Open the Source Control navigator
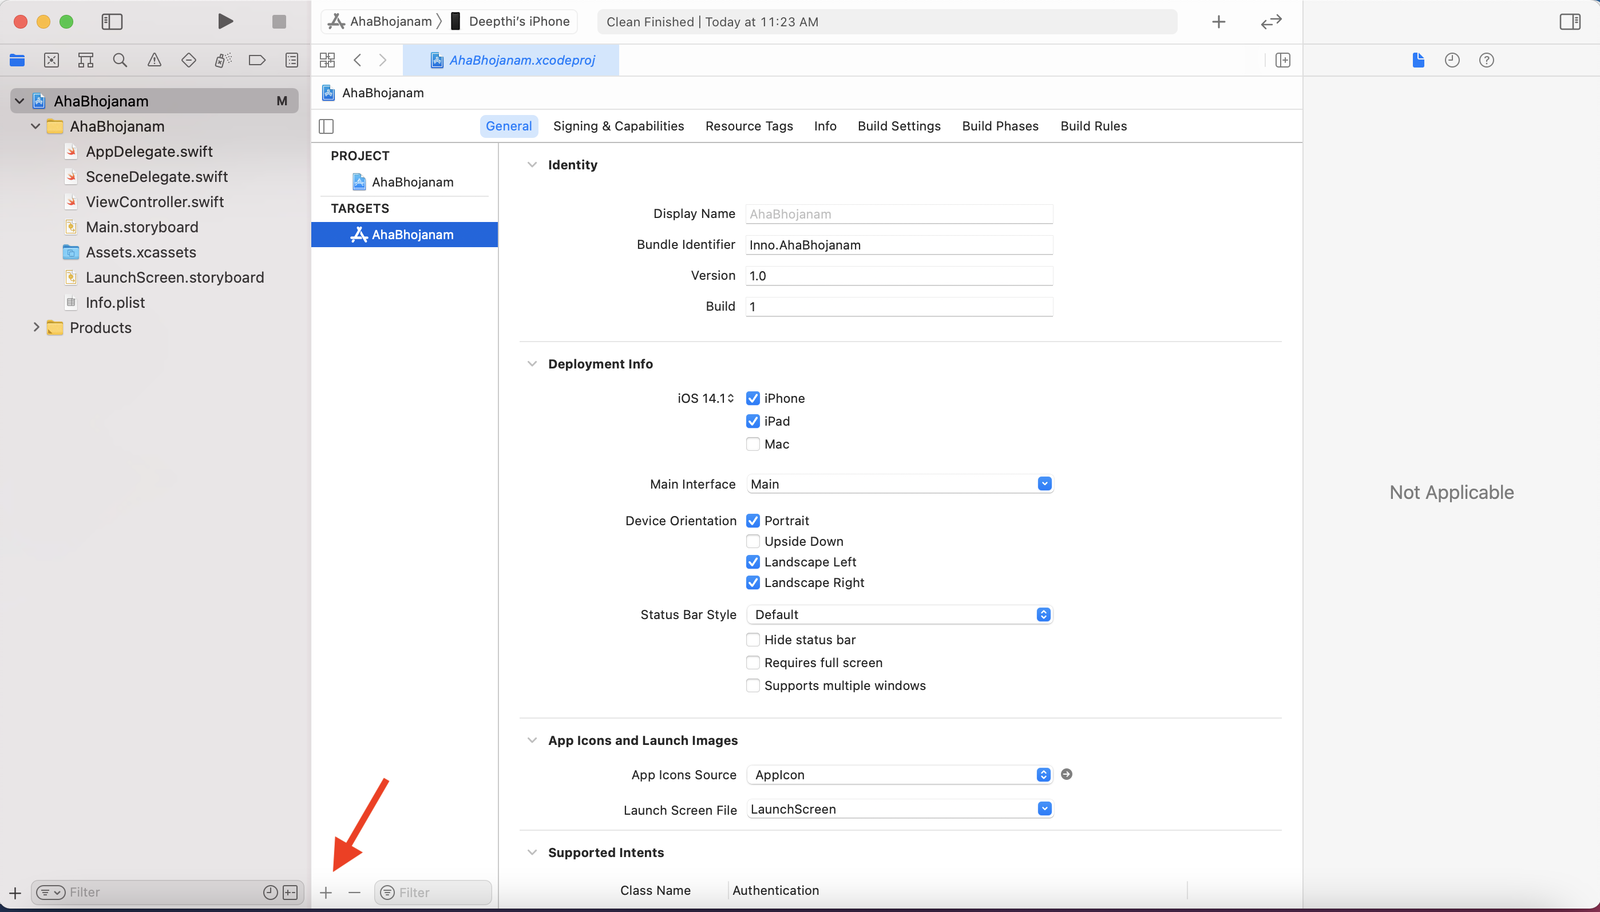 [51, 60]
